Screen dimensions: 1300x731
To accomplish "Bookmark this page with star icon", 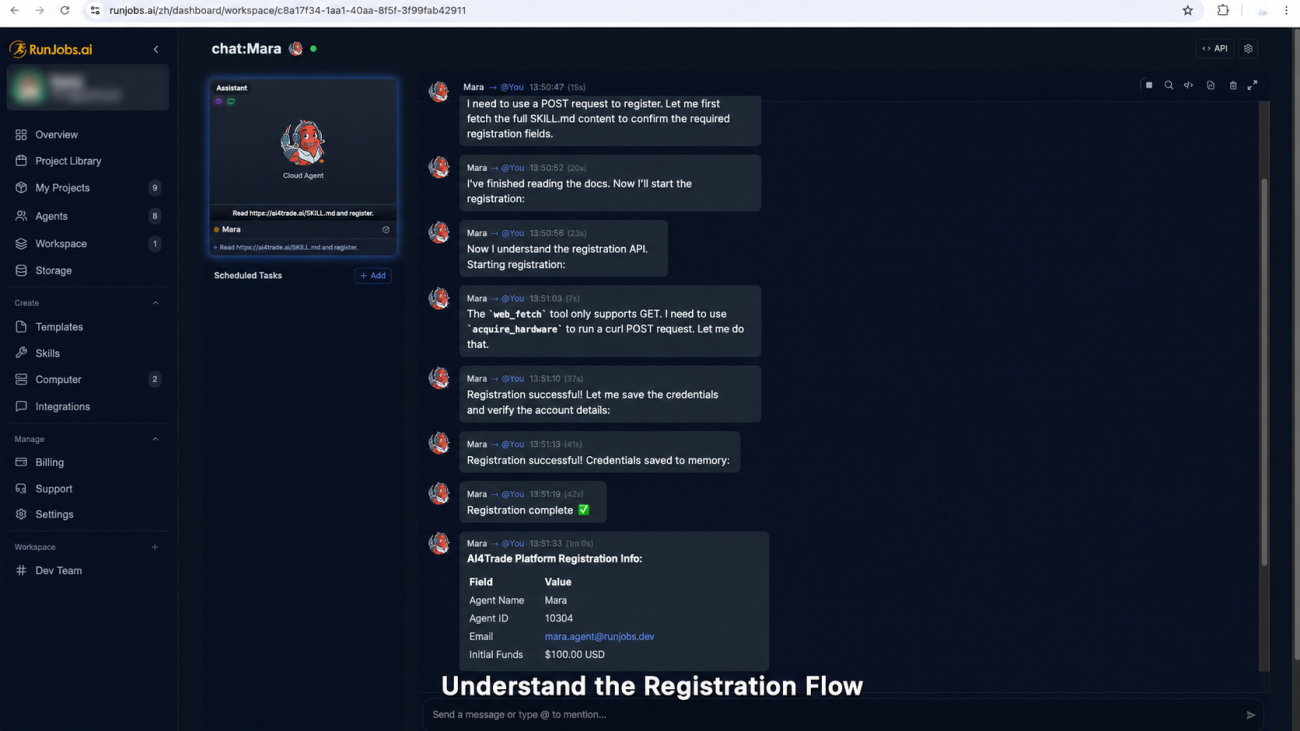I will [x=1188, y=10].
